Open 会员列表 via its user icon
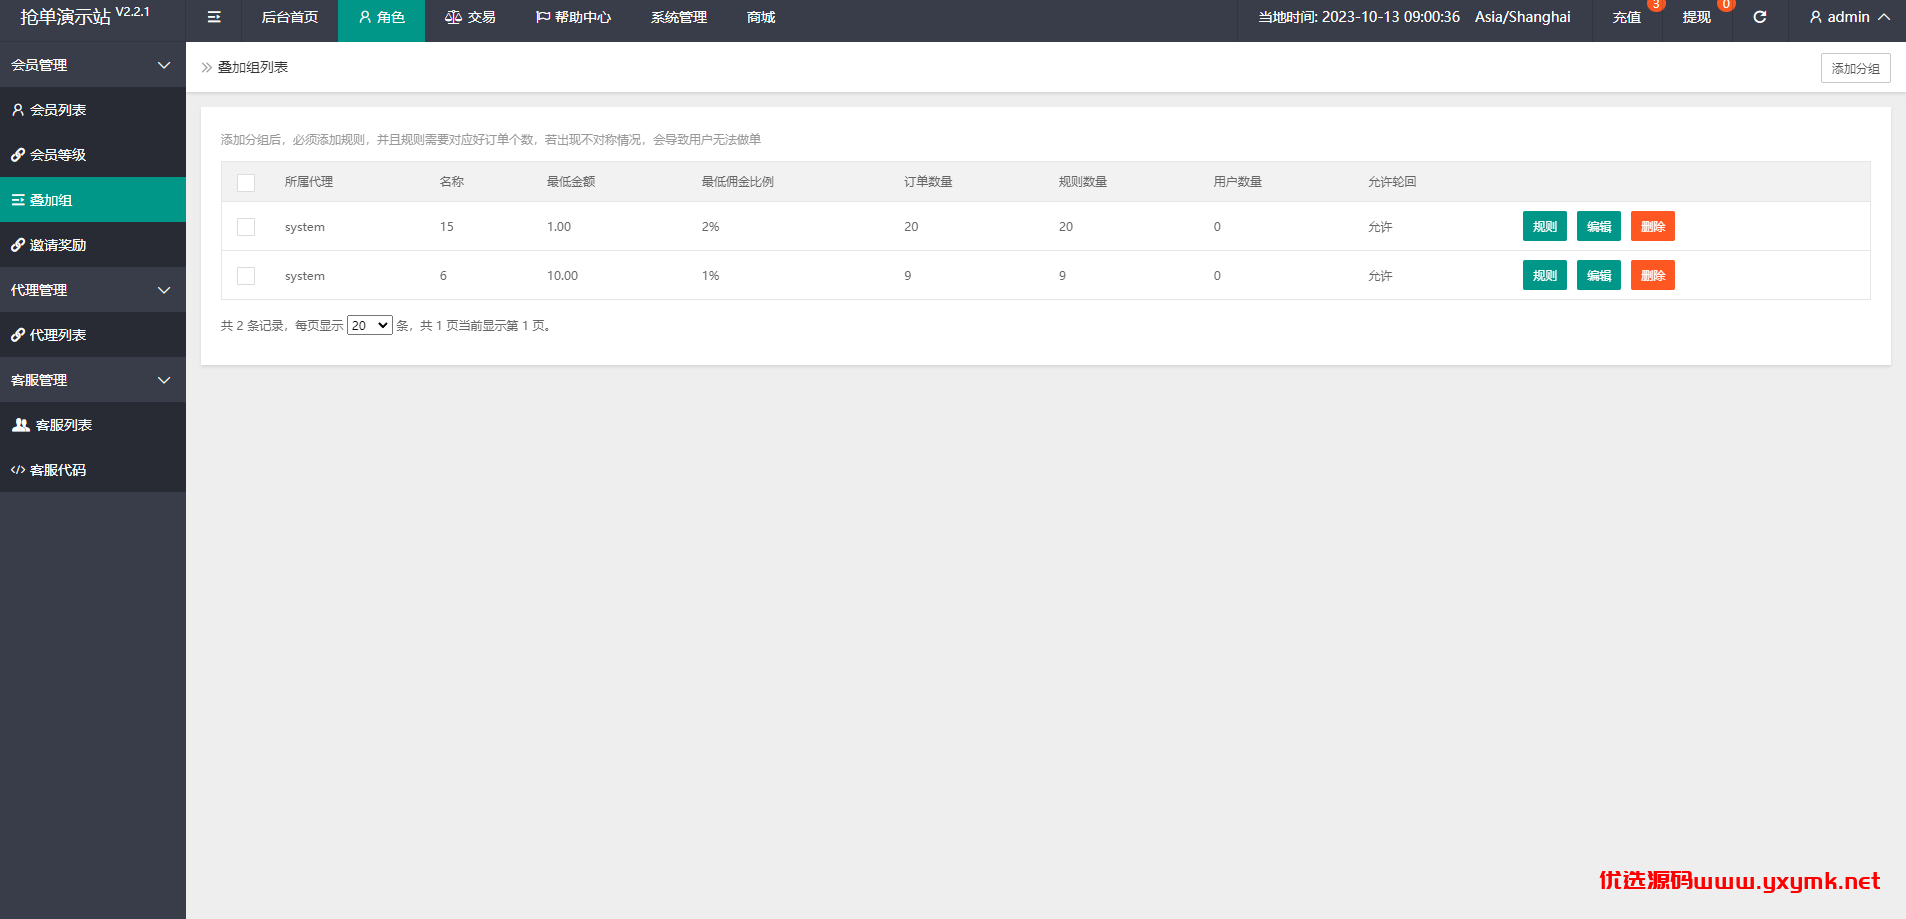Screen dimensions: 1906x919 [x=18, y=110]
